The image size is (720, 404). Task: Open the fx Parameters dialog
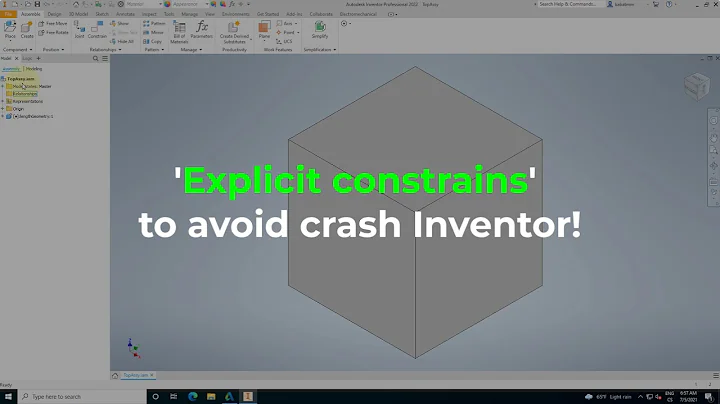click(x=202, y=30)
